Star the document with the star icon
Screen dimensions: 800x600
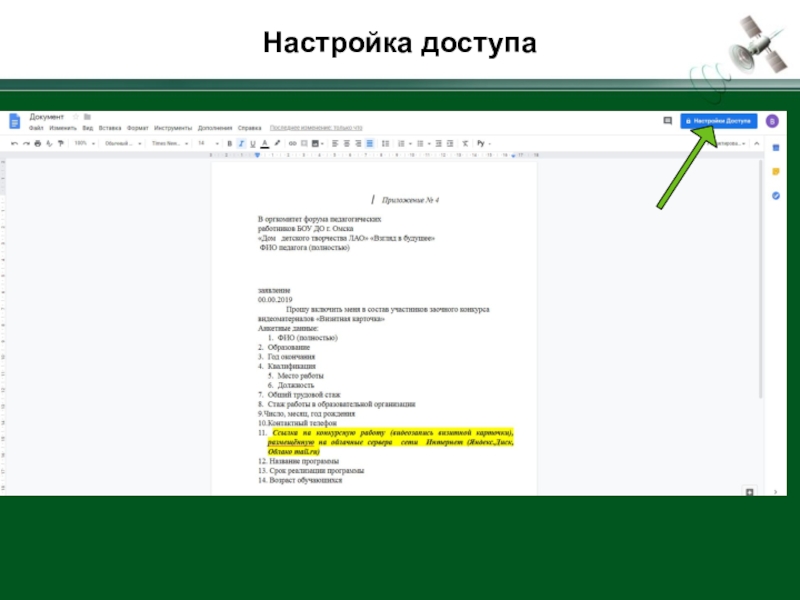pyautogui.click(x=75, y=117)
